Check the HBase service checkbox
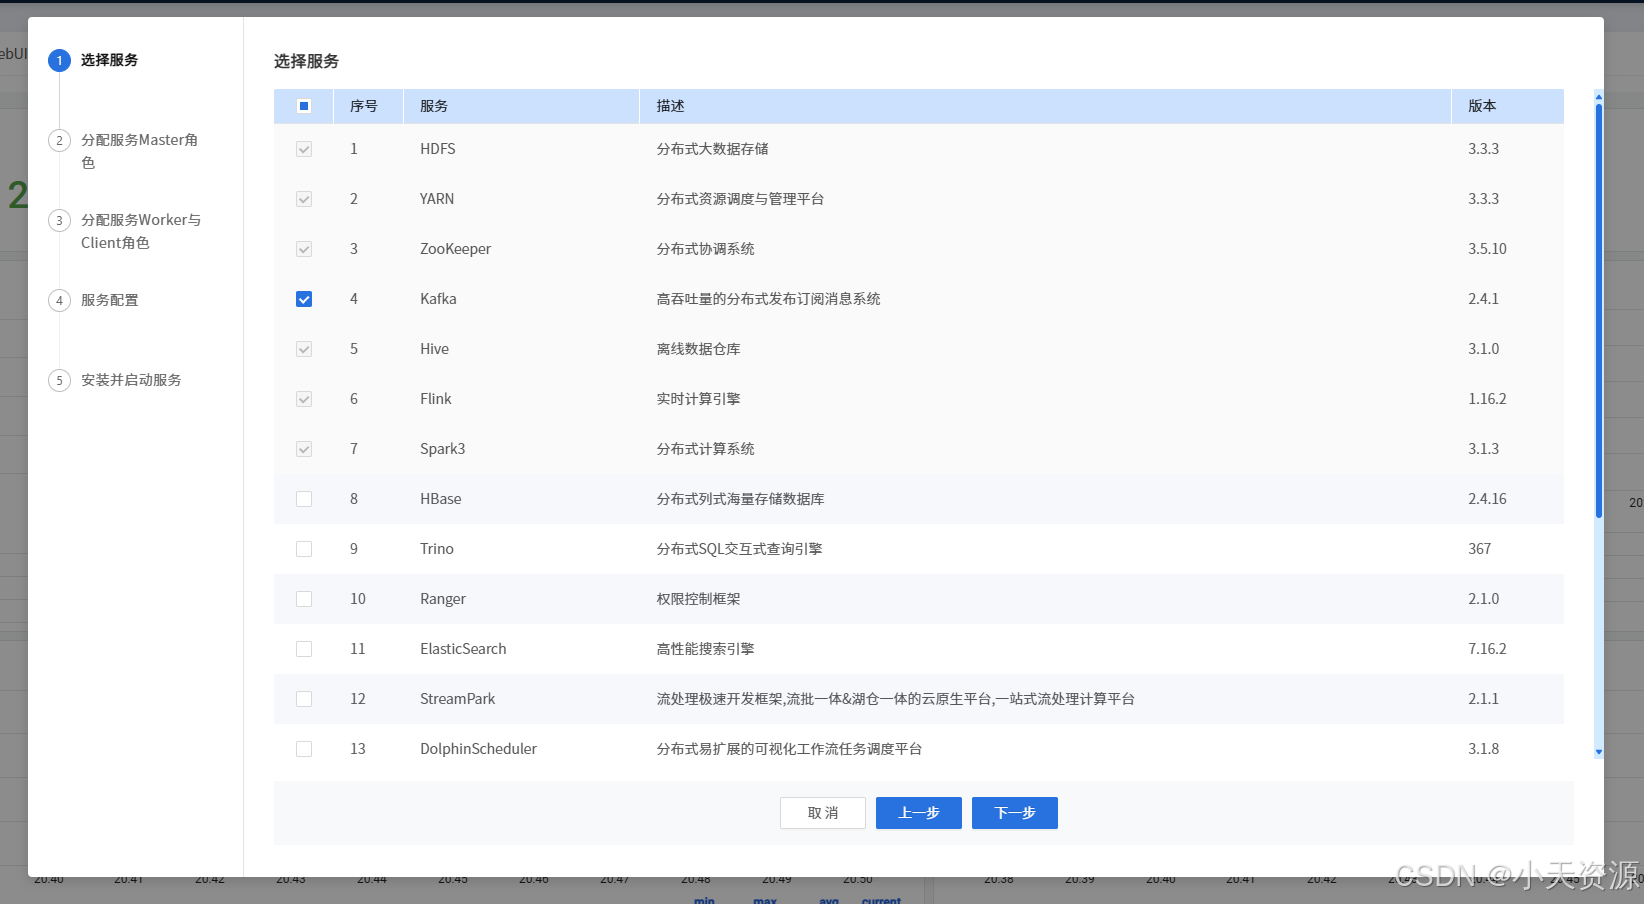Image resolution: width=1644 pixels, height=904 pixels. (304, 499)
